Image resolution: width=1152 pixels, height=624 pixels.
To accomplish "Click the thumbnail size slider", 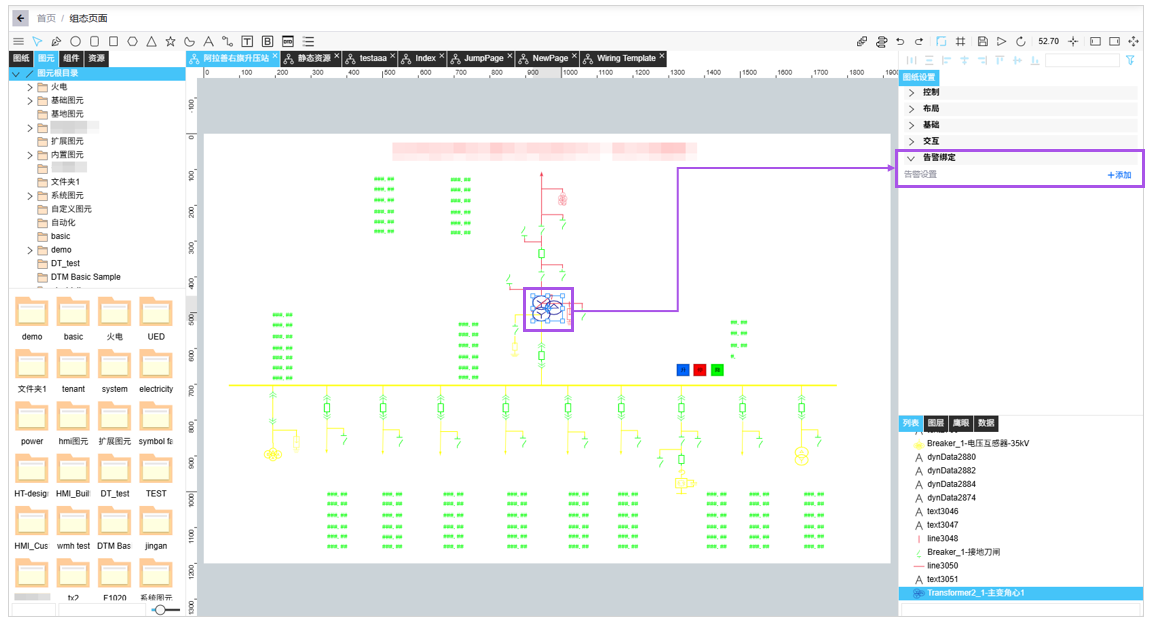I will point(162,609).
